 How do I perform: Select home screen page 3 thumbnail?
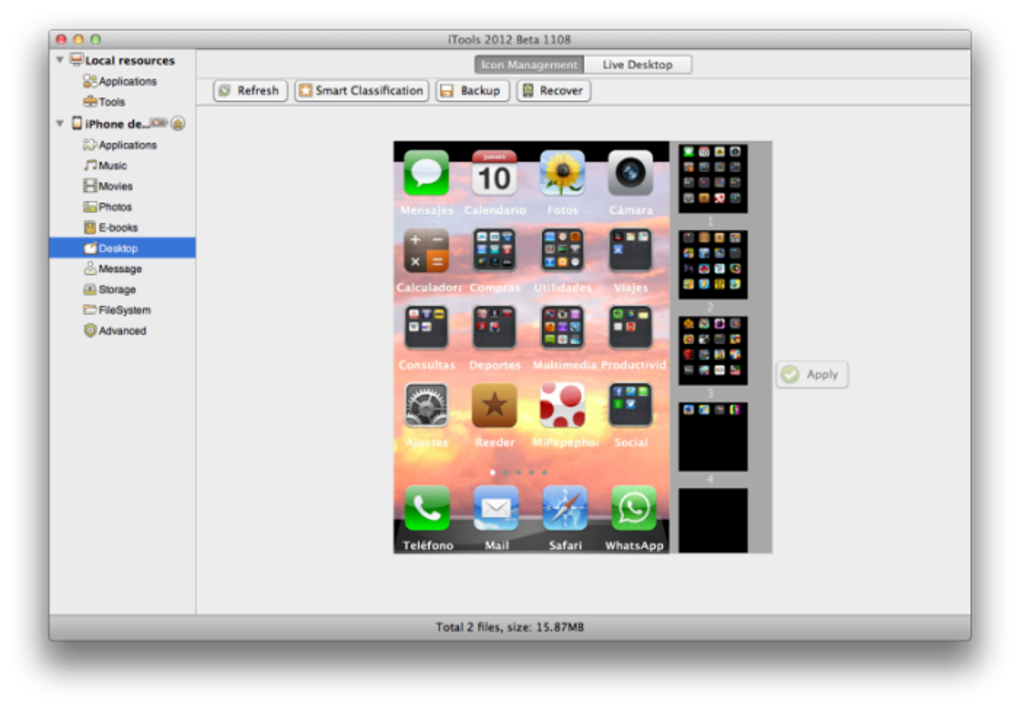713,350
